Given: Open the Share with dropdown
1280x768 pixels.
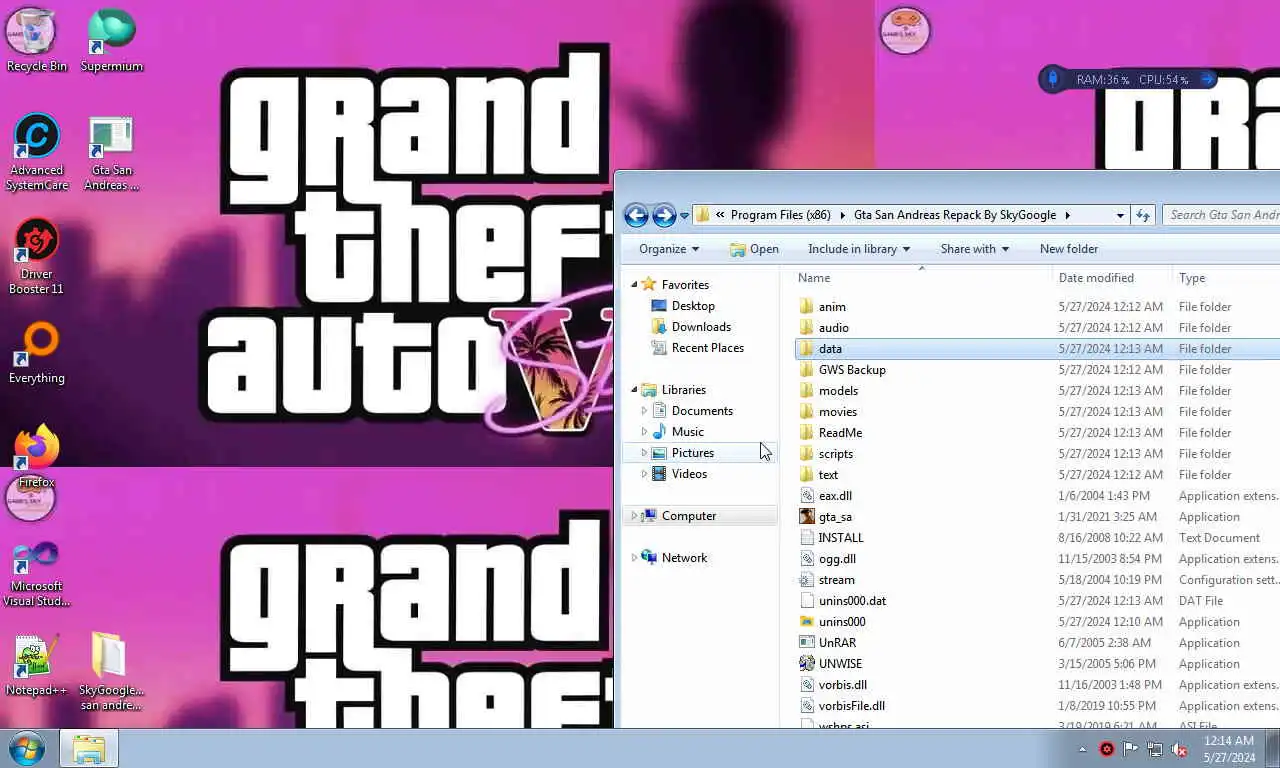Looking at the screenshot, I should click(975, 249).
